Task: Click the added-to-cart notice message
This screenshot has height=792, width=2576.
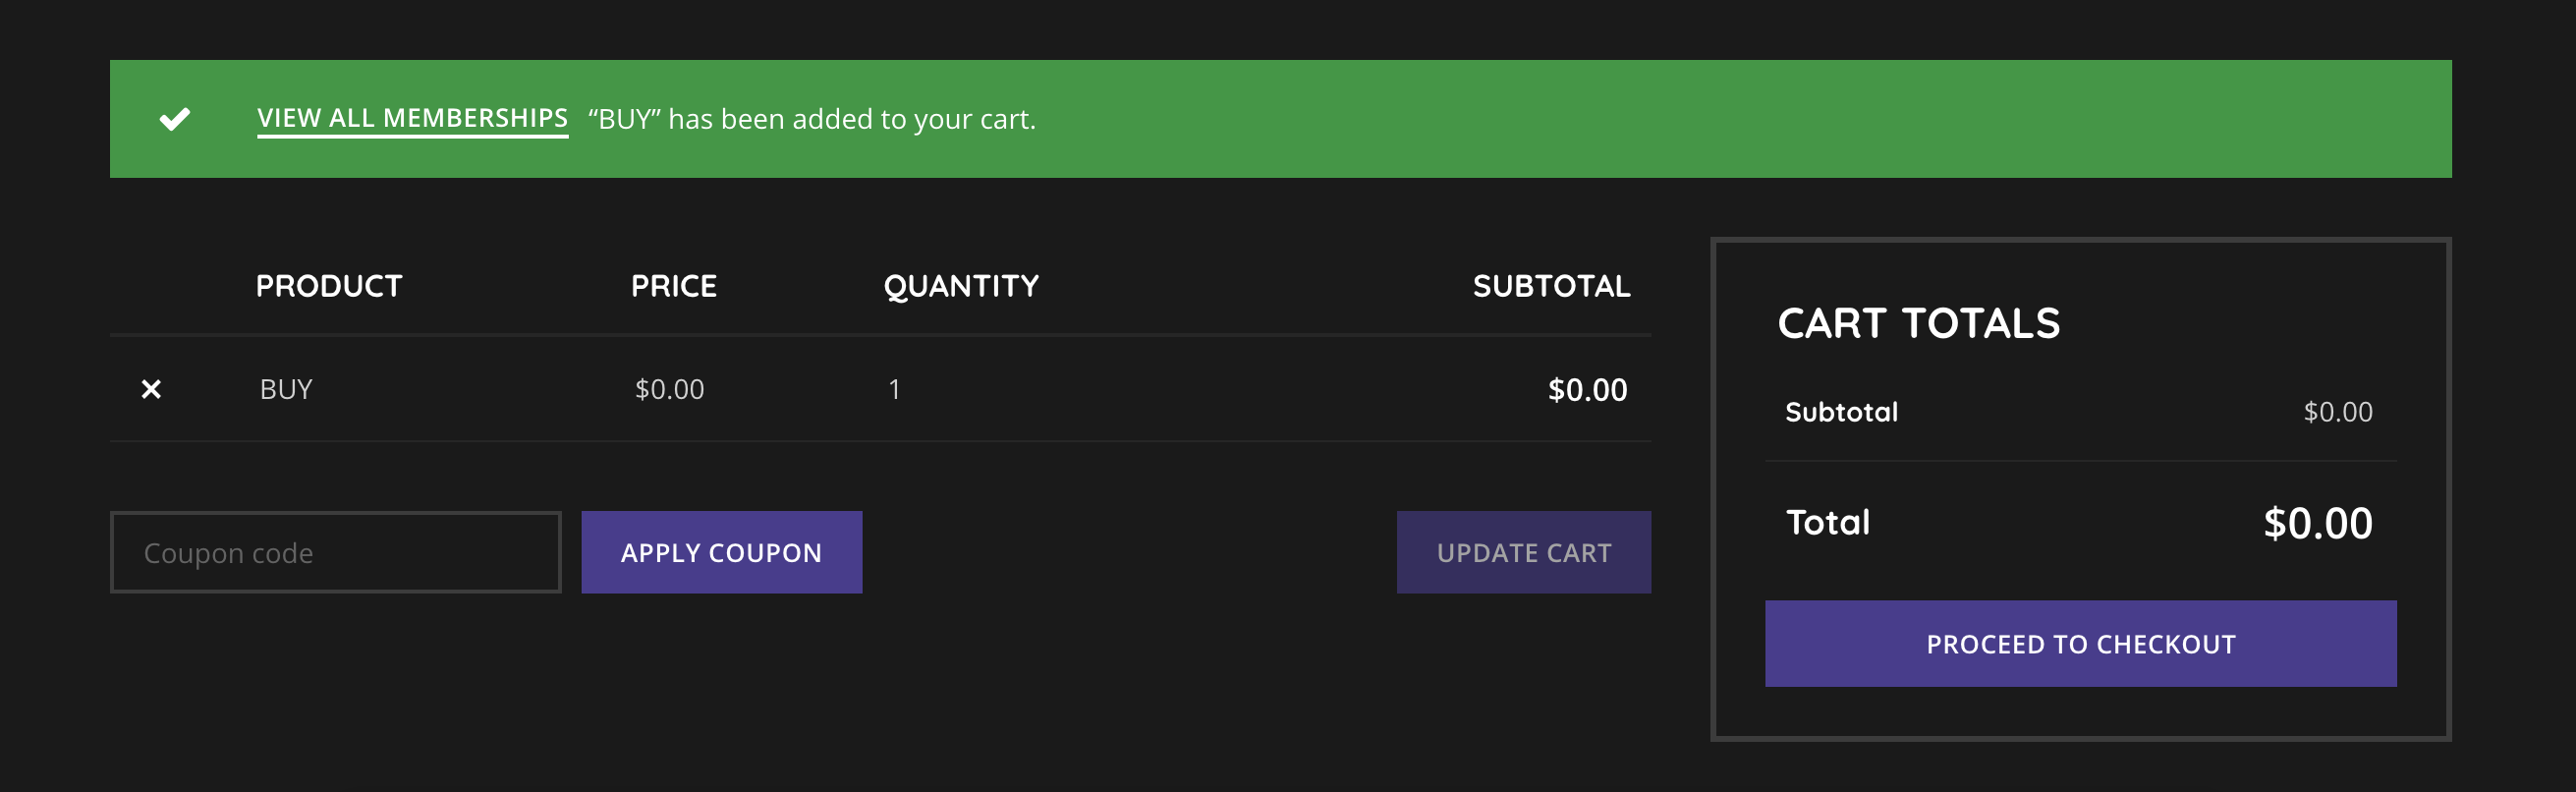Action: [812, 119]
